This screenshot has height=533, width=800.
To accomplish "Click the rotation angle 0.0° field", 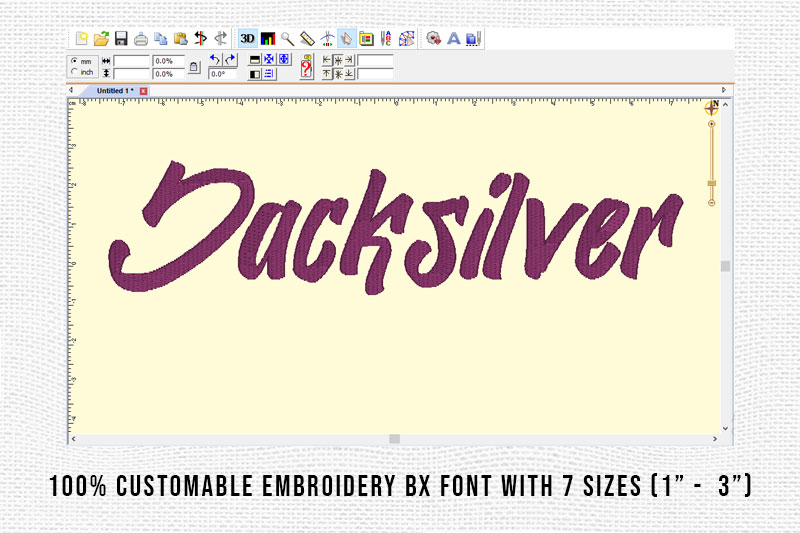I will pos(222,74).
